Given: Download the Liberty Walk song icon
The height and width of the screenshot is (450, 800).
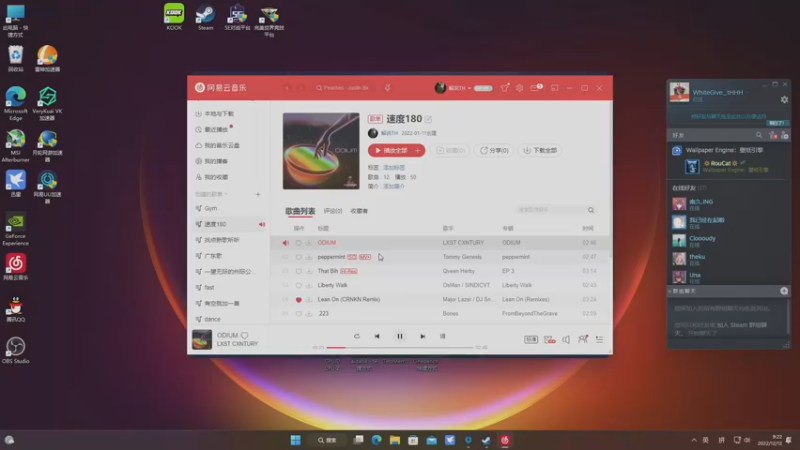Looking at the screenshot, I should tap(309, 285).
